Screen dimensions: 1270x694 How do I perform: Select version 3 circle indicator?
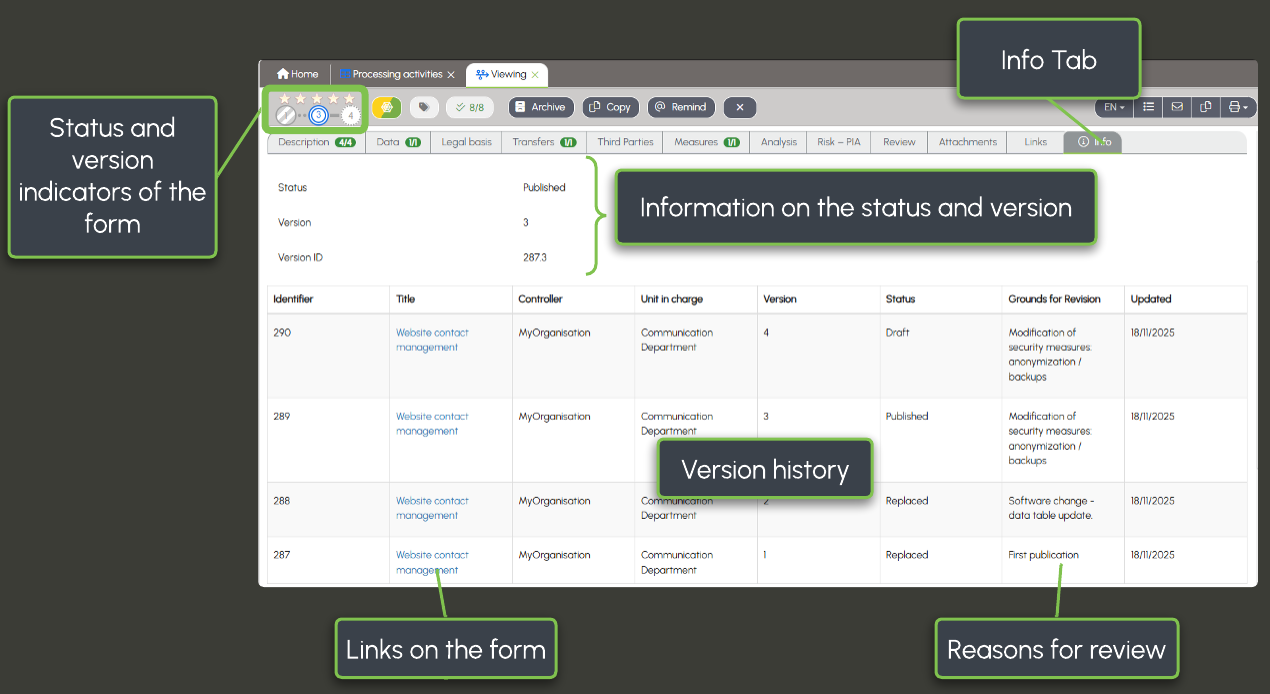[x=318, y=116]
